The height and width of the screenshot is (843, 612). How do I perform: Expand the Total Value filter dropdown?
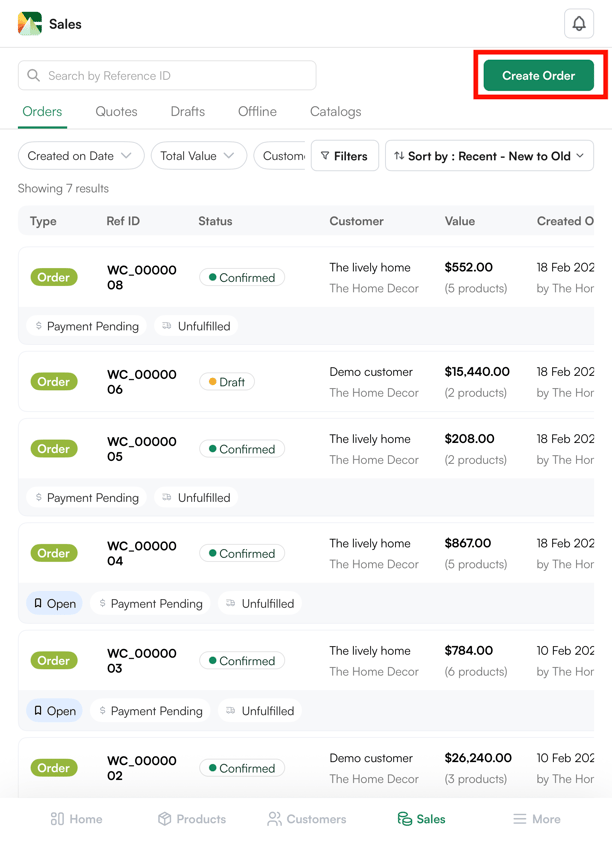pos(199,155)
